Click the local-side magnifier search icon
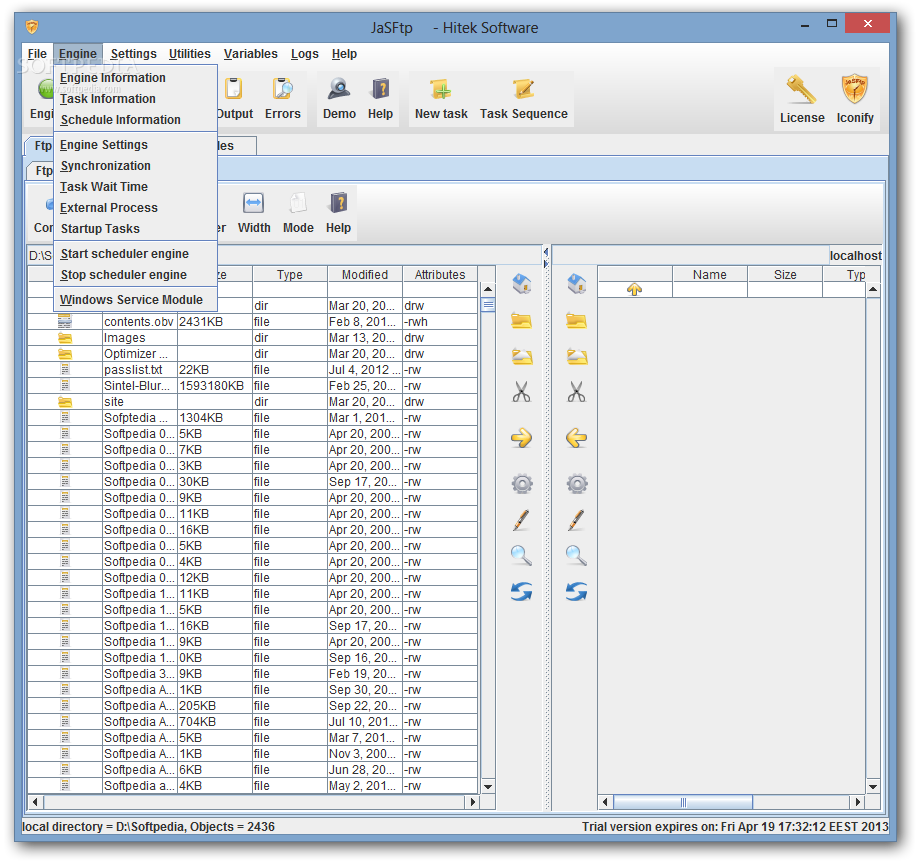 (521, 555)
